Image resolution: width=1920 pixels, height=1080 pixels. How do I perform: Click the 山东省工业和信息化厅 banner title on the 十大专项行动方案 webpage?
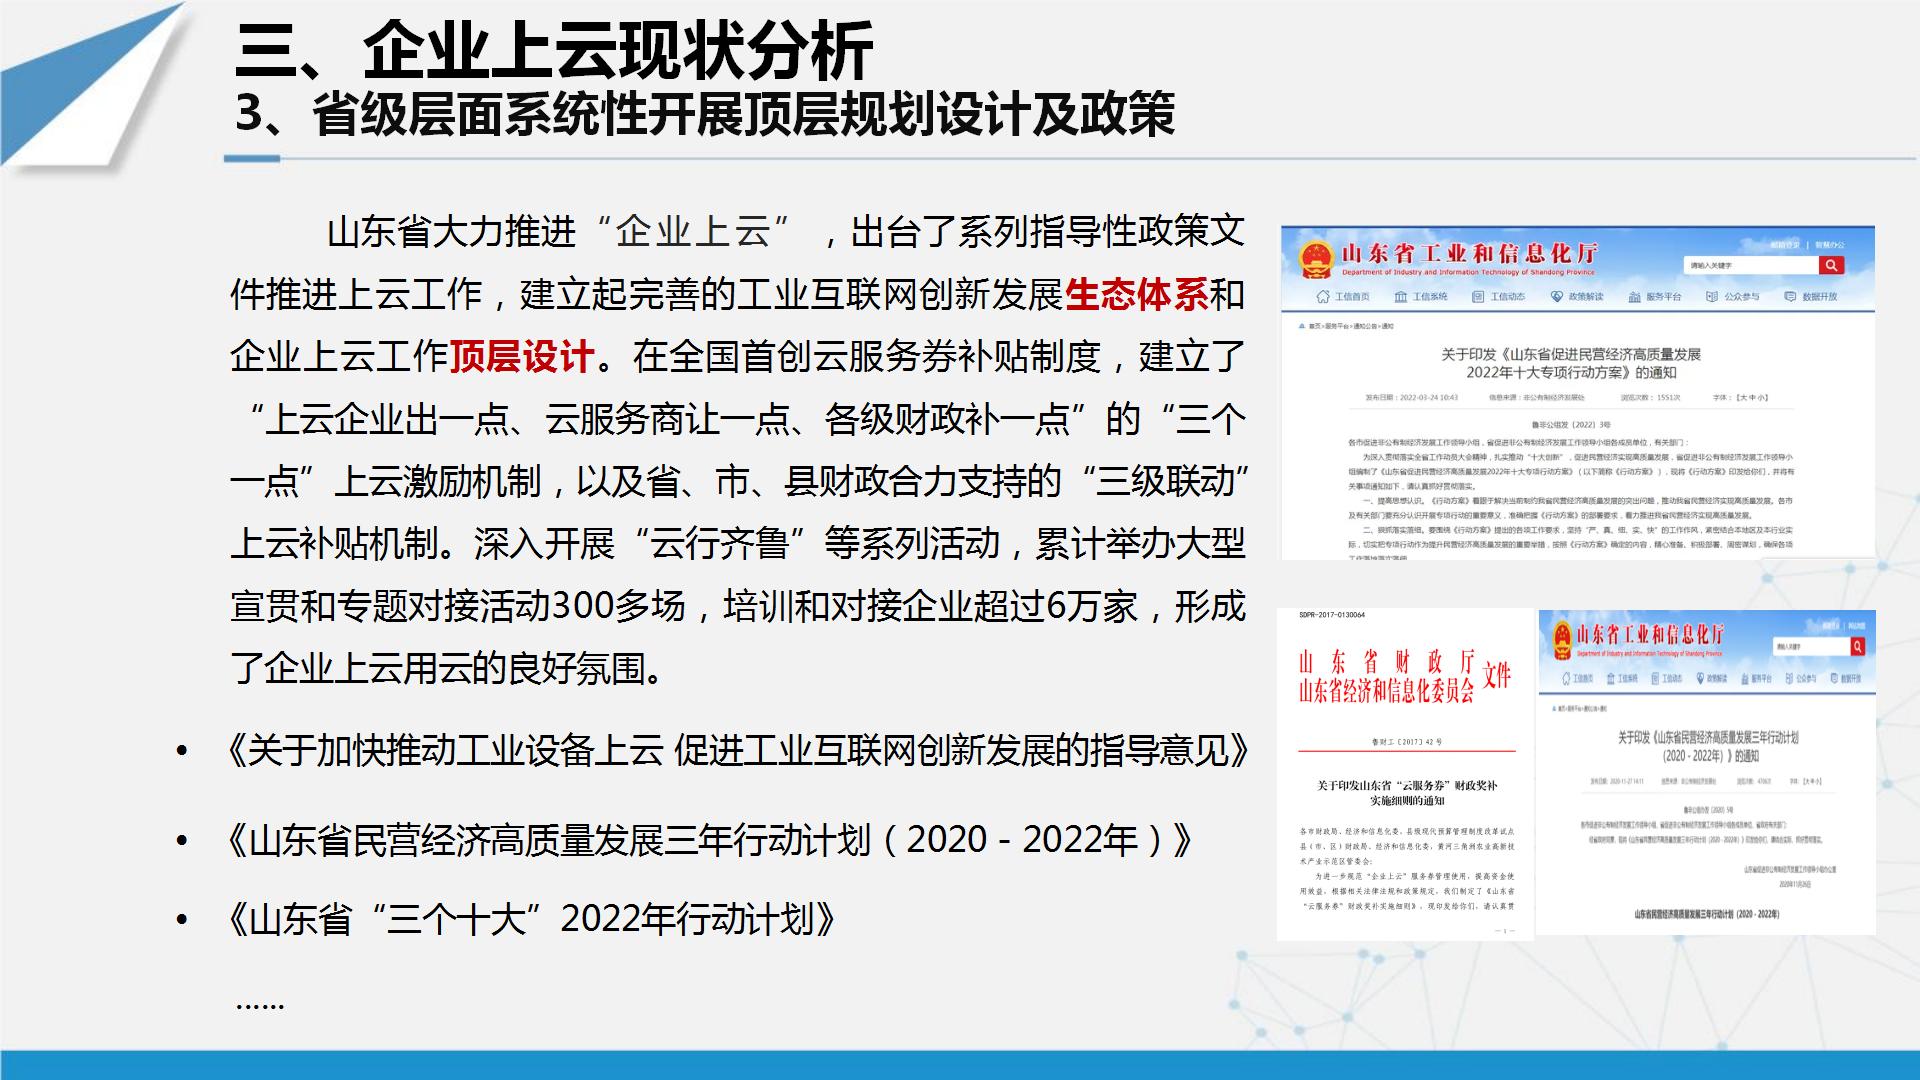pos(1469,254)
